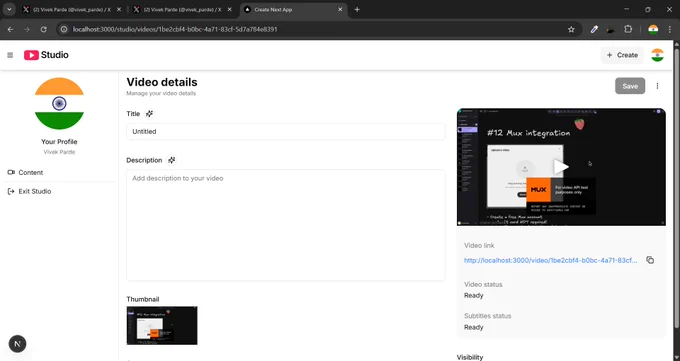Close the Create Next App tab
This screenshot has width=680, height=361.
point(340,10)
